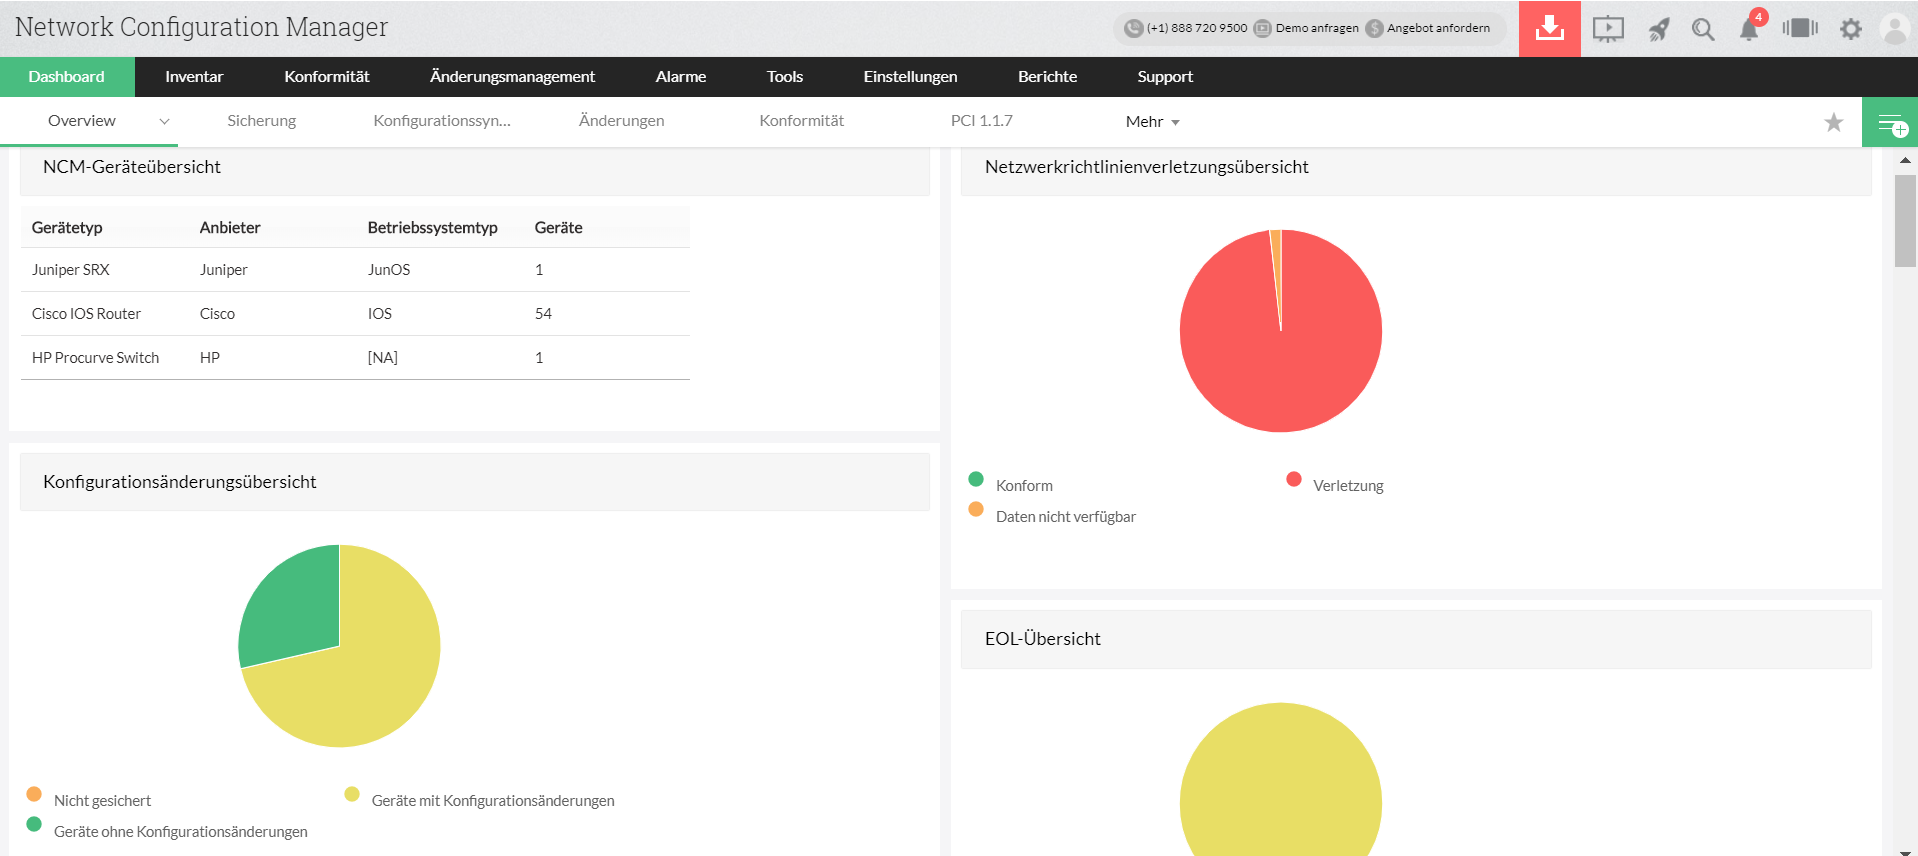
Task: Toggle Nicht gesichert legend entry
Action: tap(89, 799)
